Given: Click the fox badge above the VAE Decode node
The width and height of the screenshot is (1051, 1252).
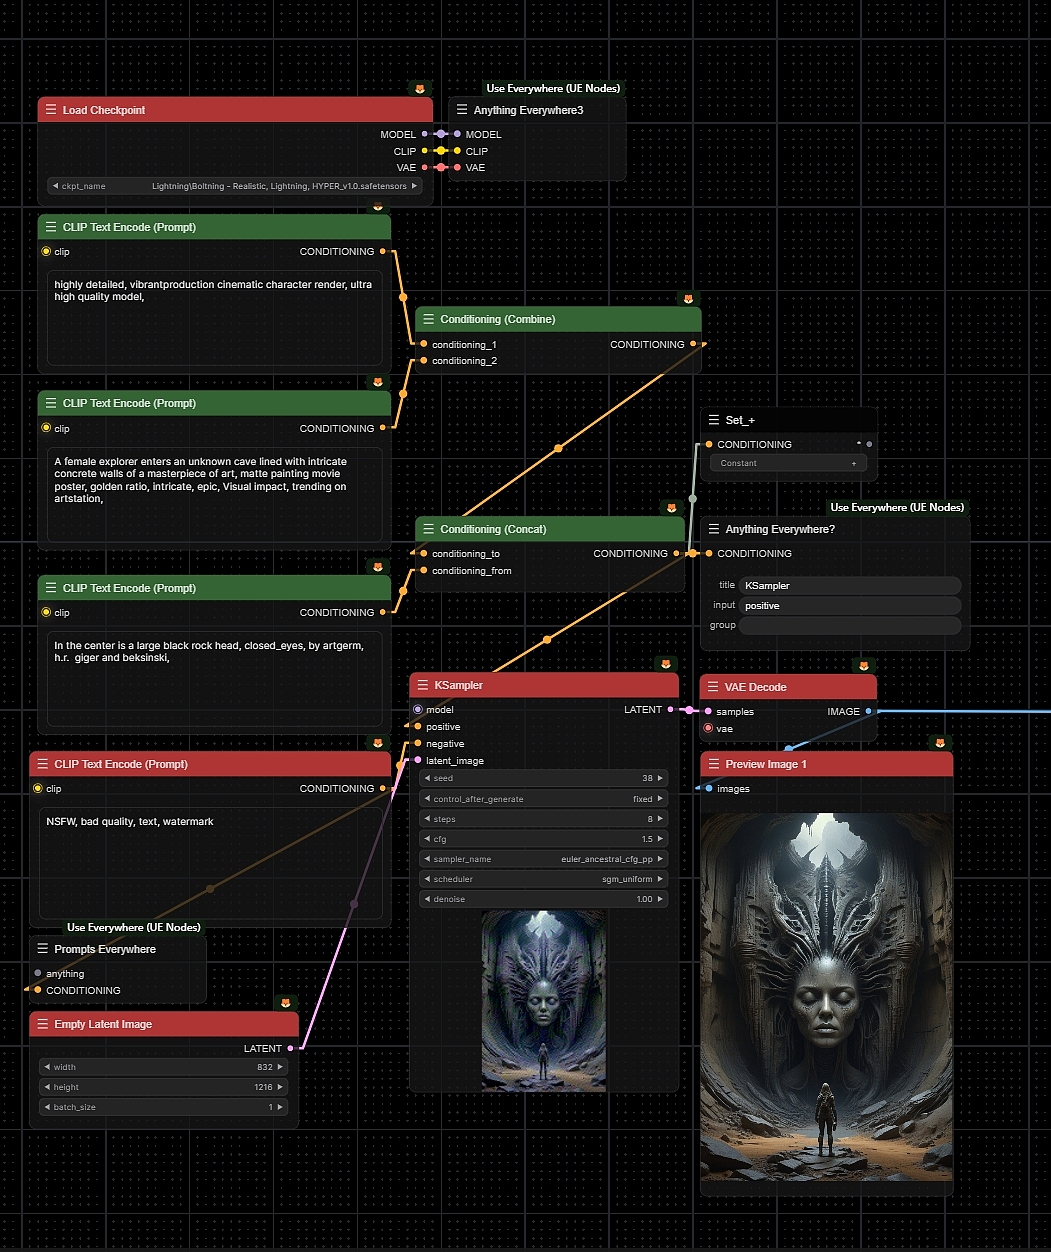Looking at the screenshot, I should pos(864,666).
